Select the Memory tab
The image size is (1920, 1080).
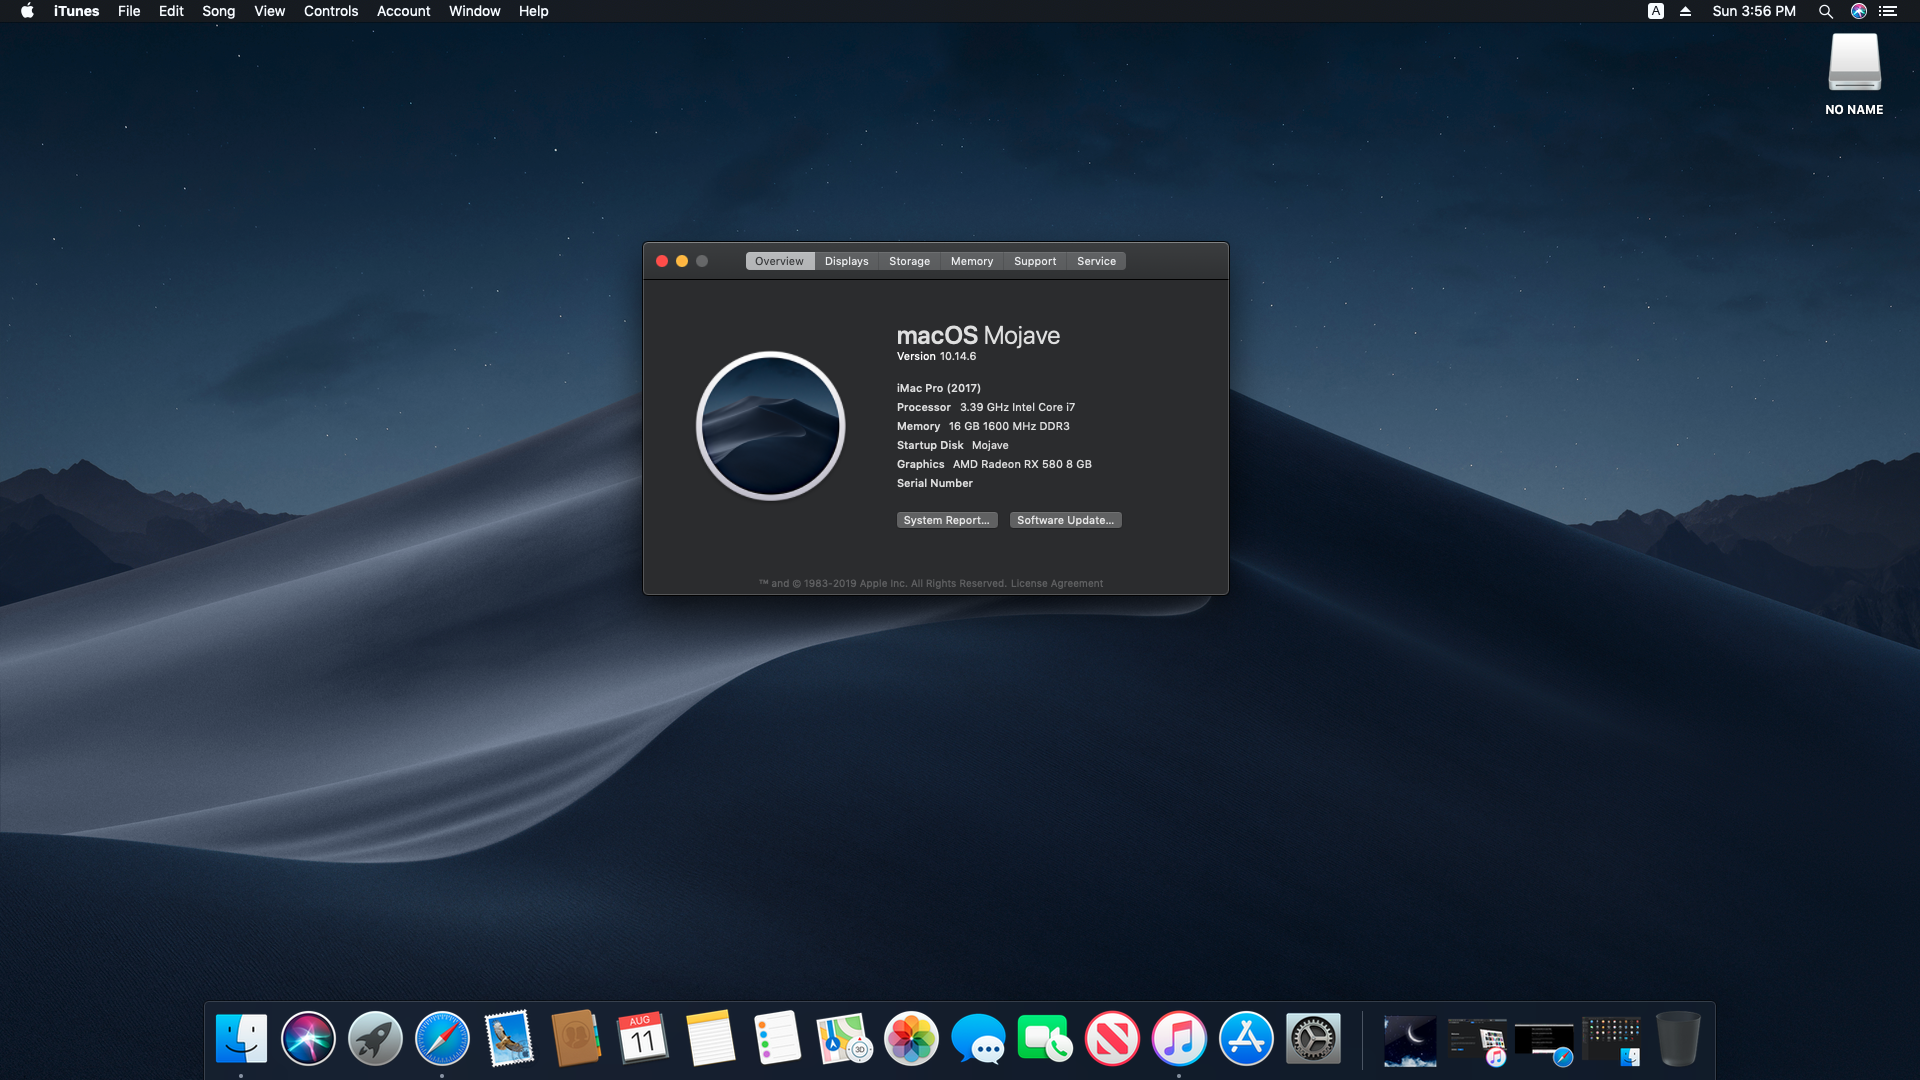[x=971, y=261]
